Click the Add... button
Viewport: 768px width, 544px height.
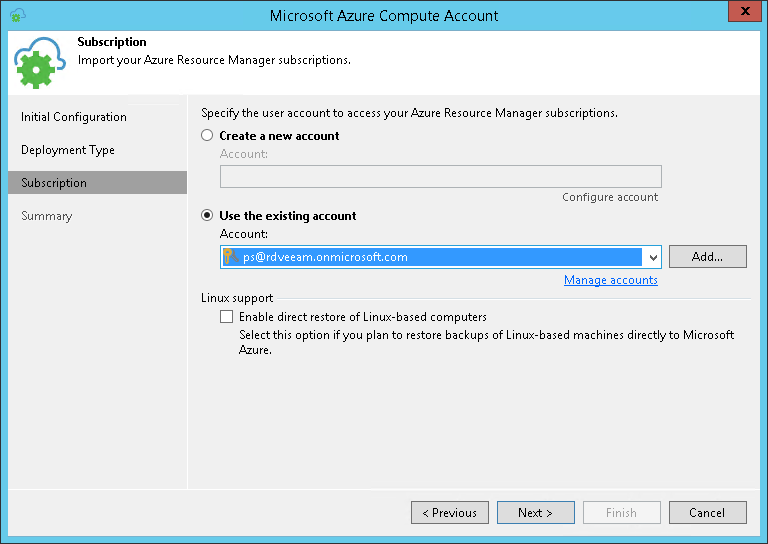707,257
